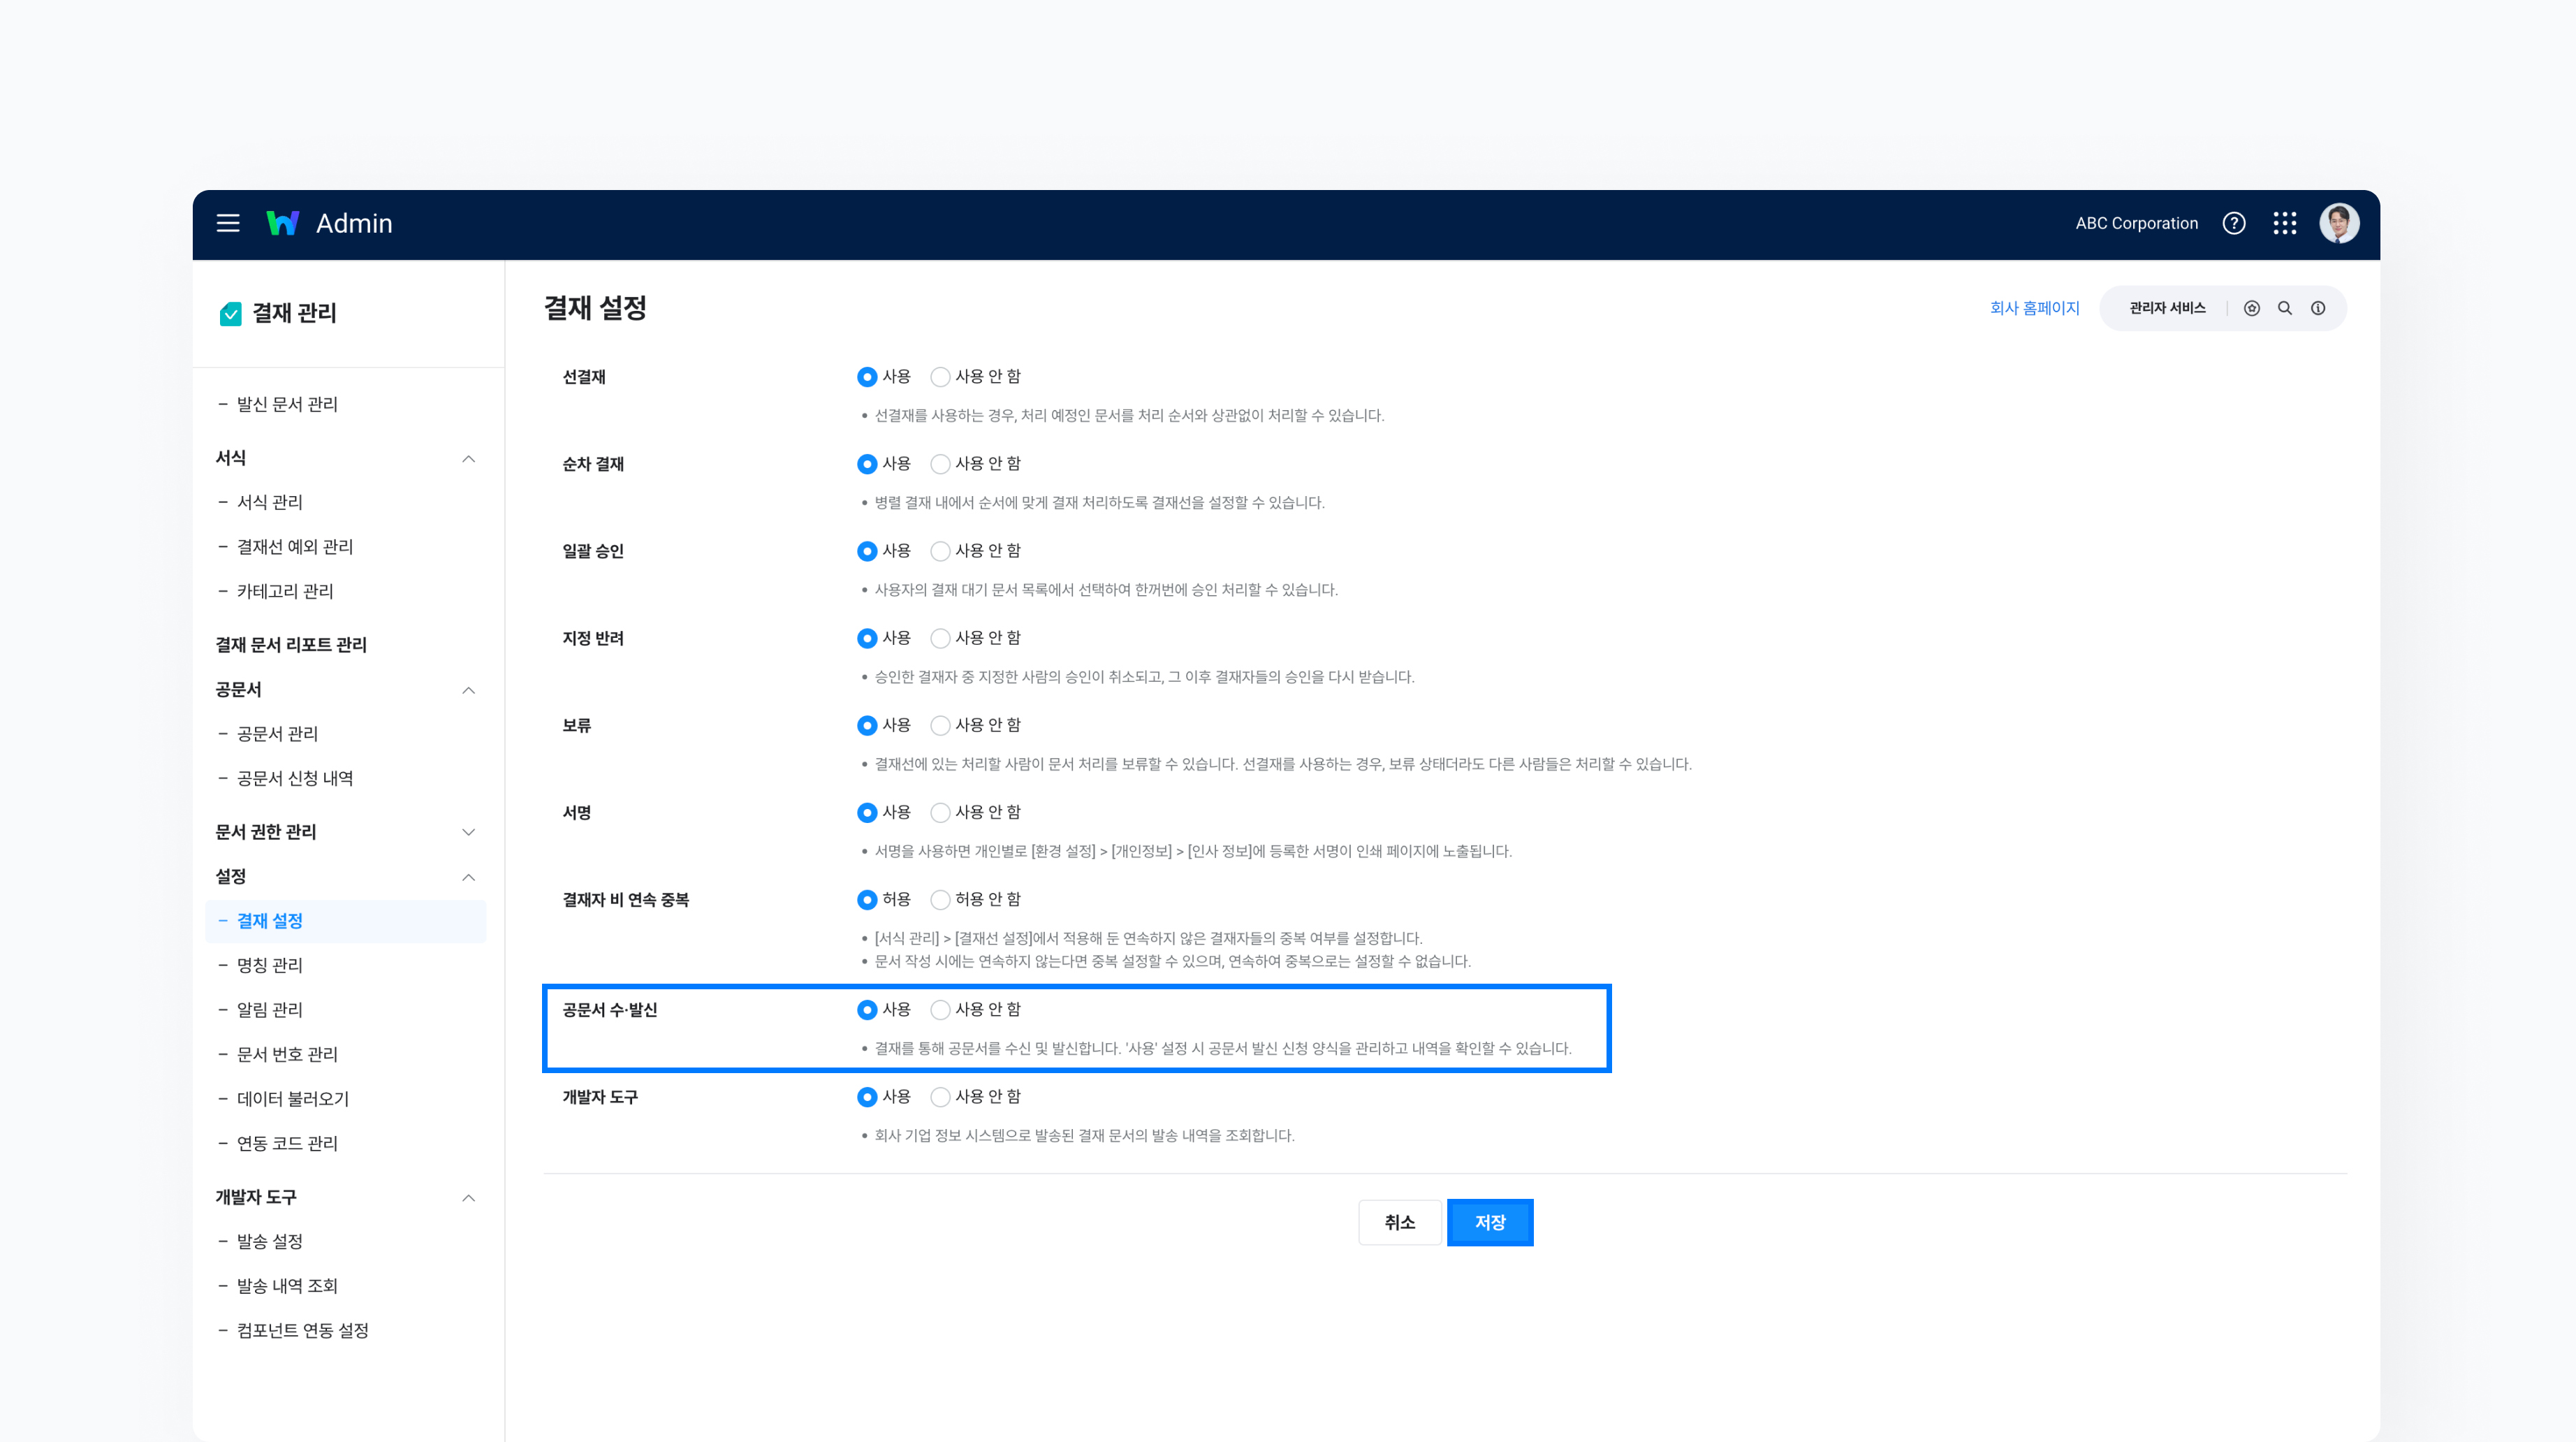This screenshot has width=2576, height=1442.
Task: Open the apps grid launcher
Action: click(2284, 223)
